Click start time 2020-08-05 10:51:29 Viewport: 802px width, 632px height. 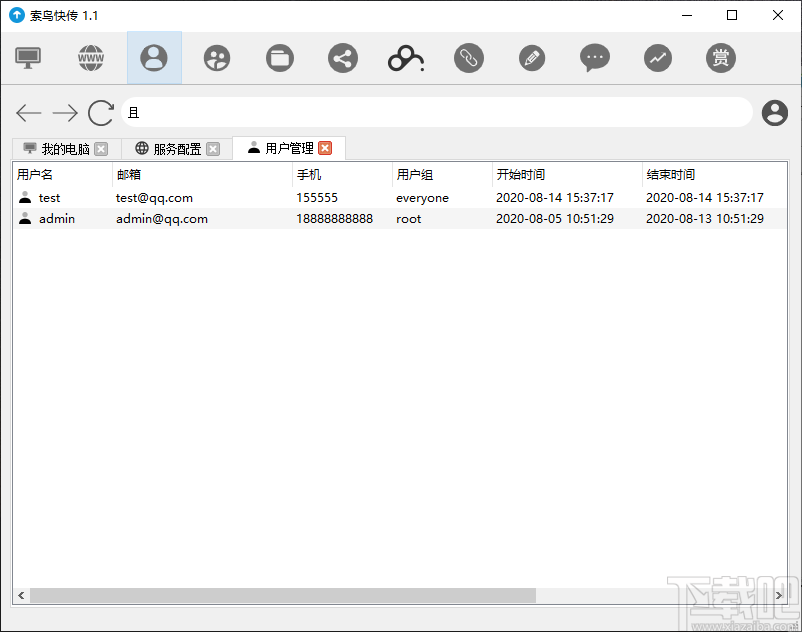pos(555,219)
